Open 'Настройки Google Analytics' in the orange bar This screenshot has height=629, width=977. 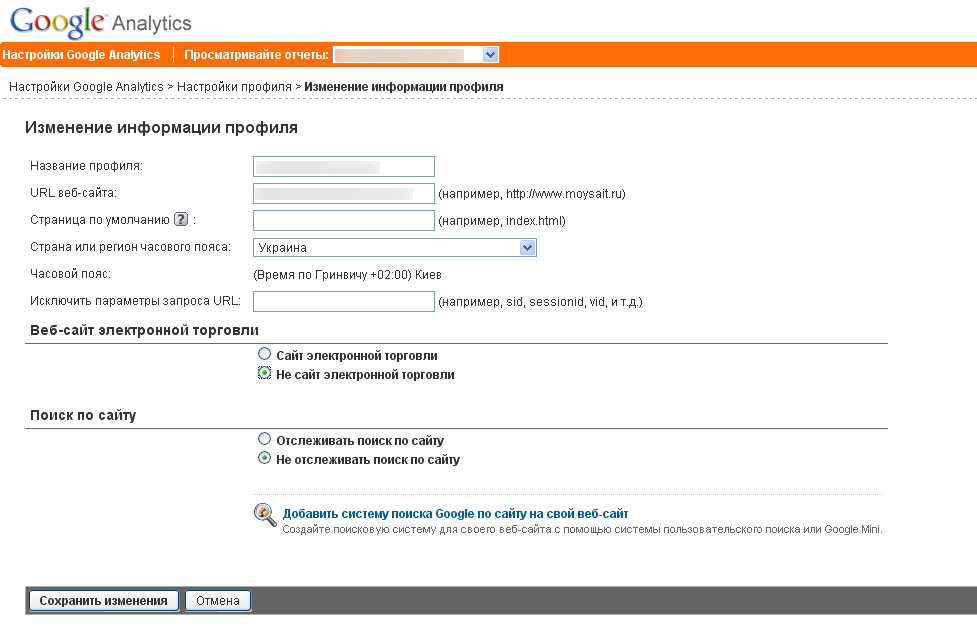point(81,55)
